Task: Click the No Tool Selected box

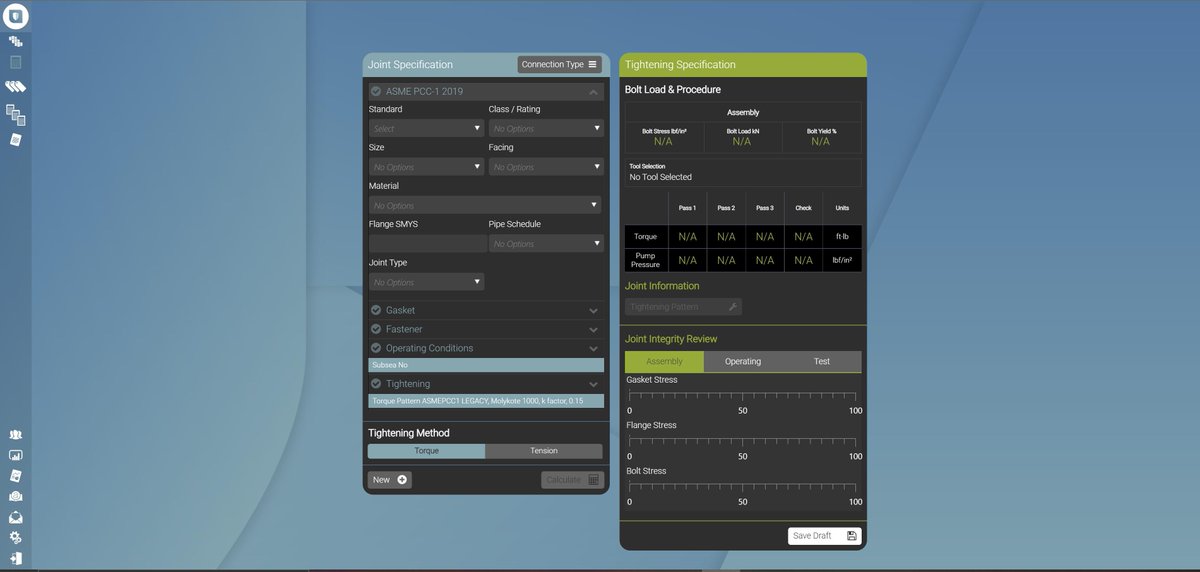Action: pyautogui.click(x=742, y=172)
